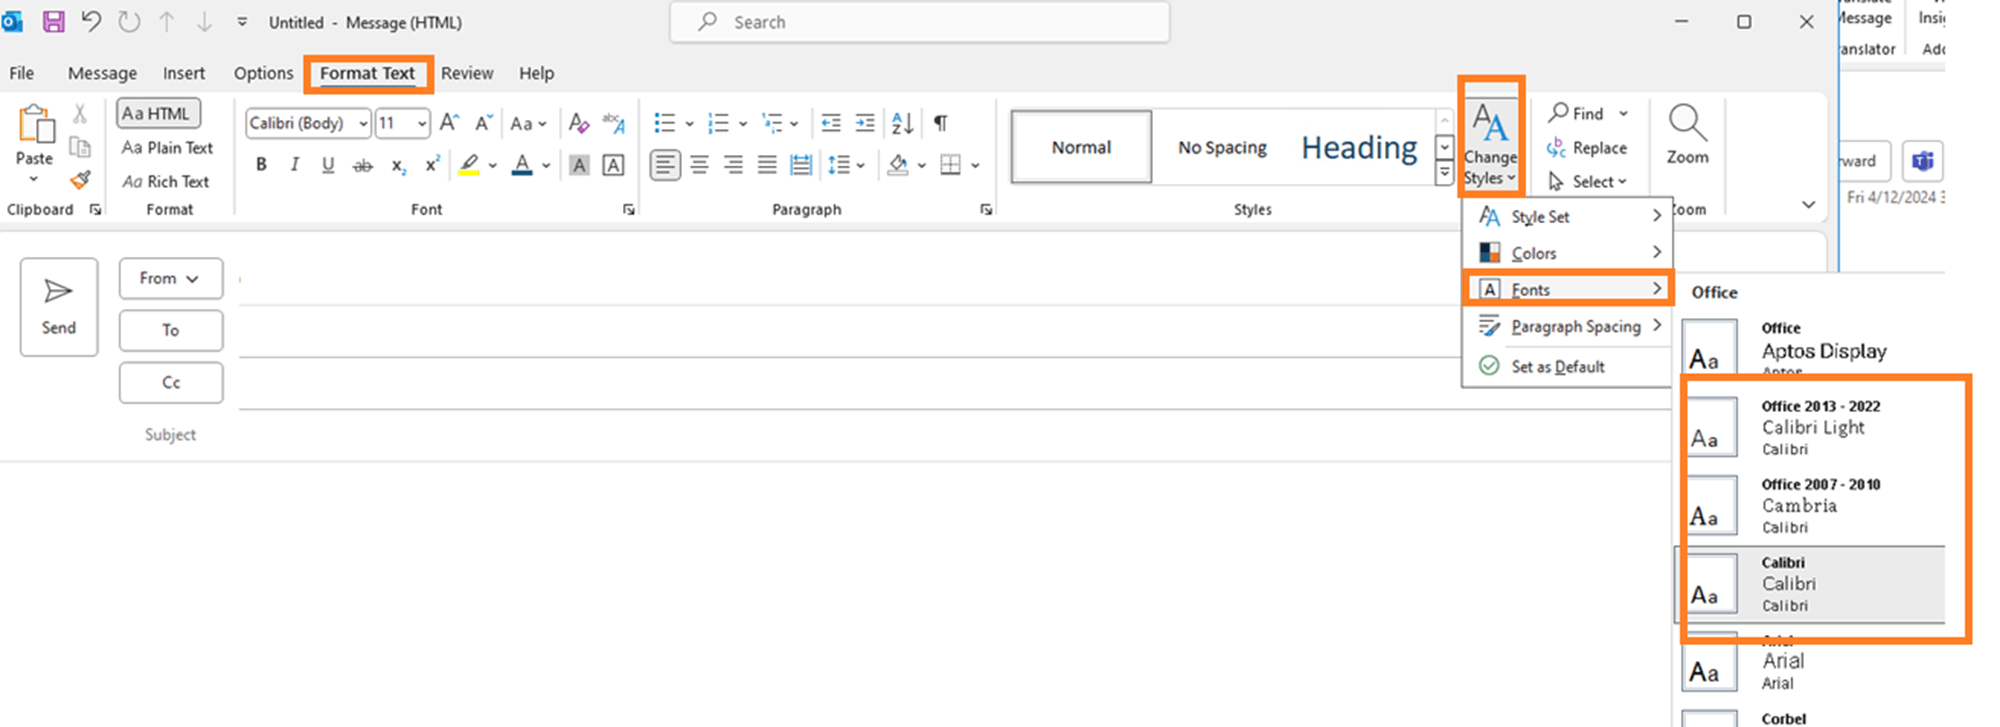Open the font size 11 dropdown
Screen dimensions: 2000x727
point(422,123)
